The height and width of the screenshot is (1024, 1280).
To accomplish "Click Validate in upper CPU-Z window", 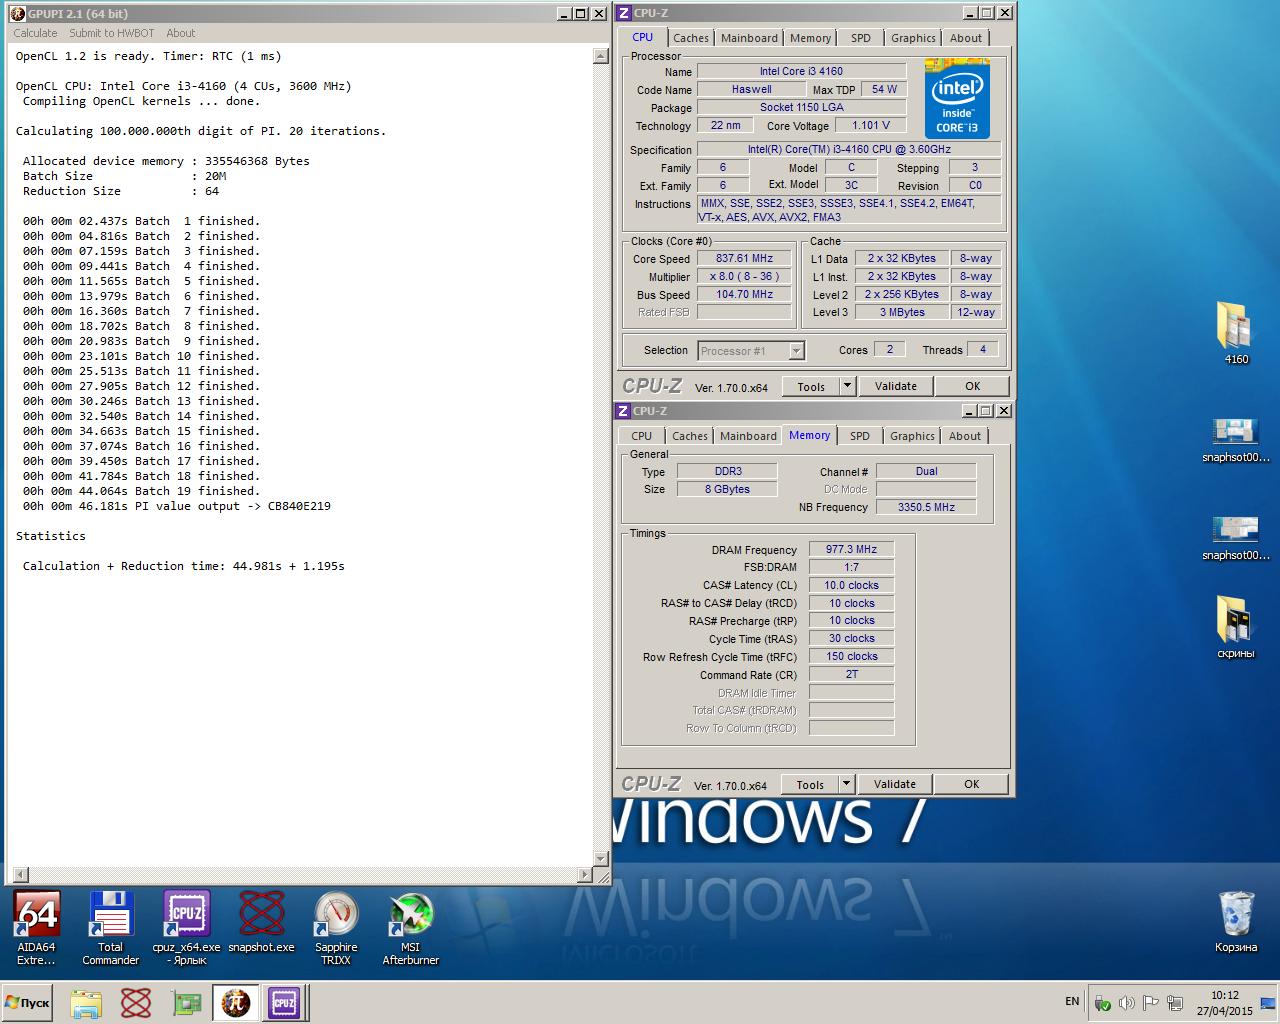I will click(x=896, y=386).
